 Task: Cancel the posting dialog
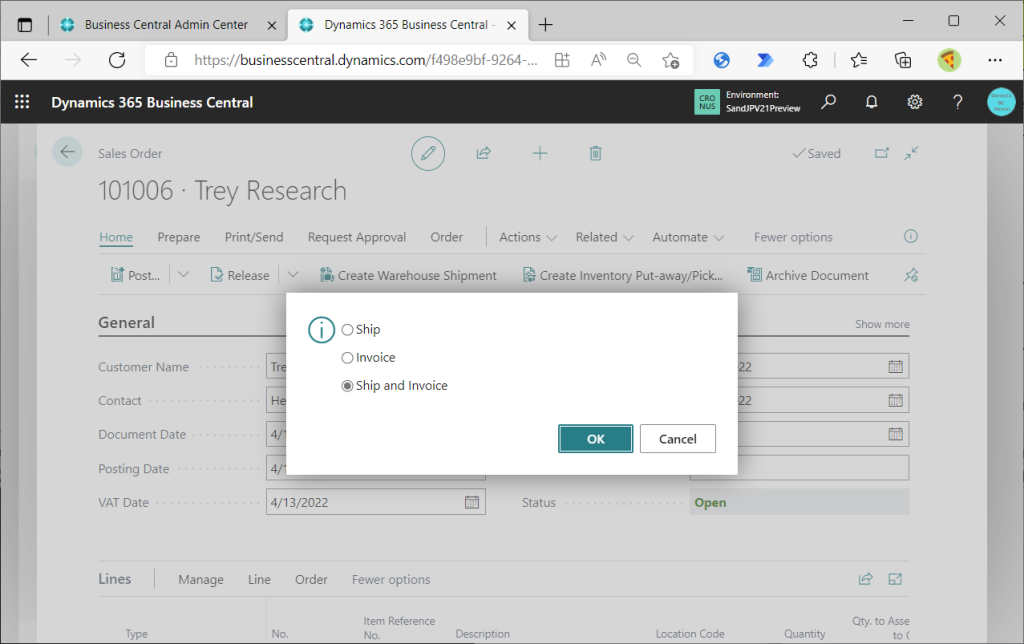[x=677, y=439]
